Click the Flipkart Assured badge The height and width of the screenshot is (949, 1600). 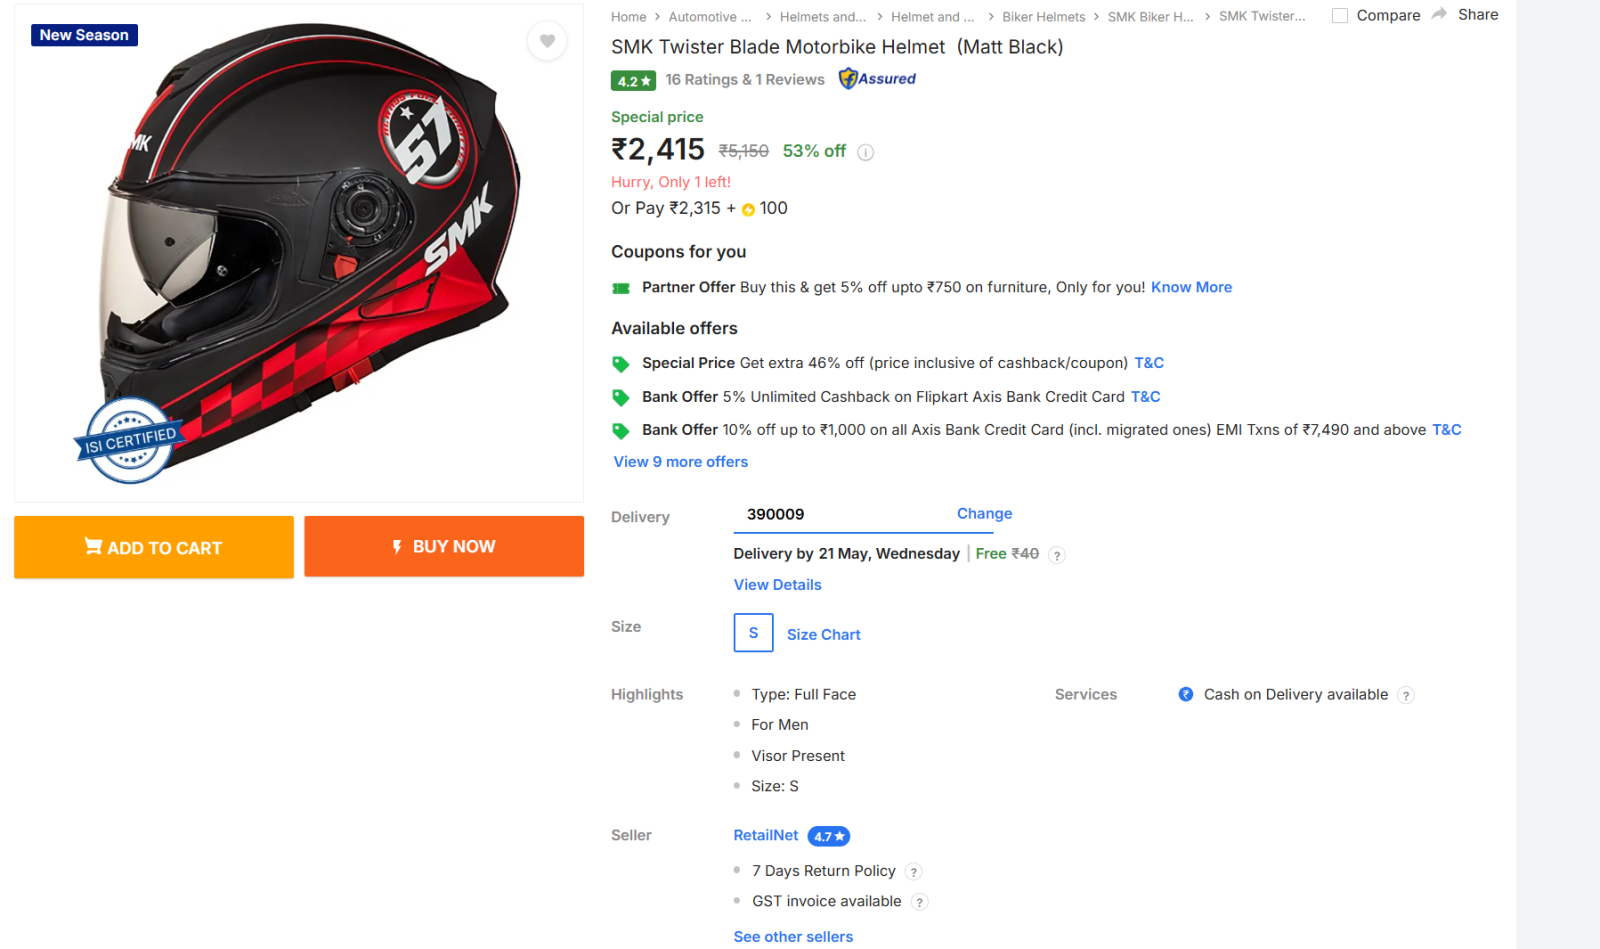click(x=877, y=78)
